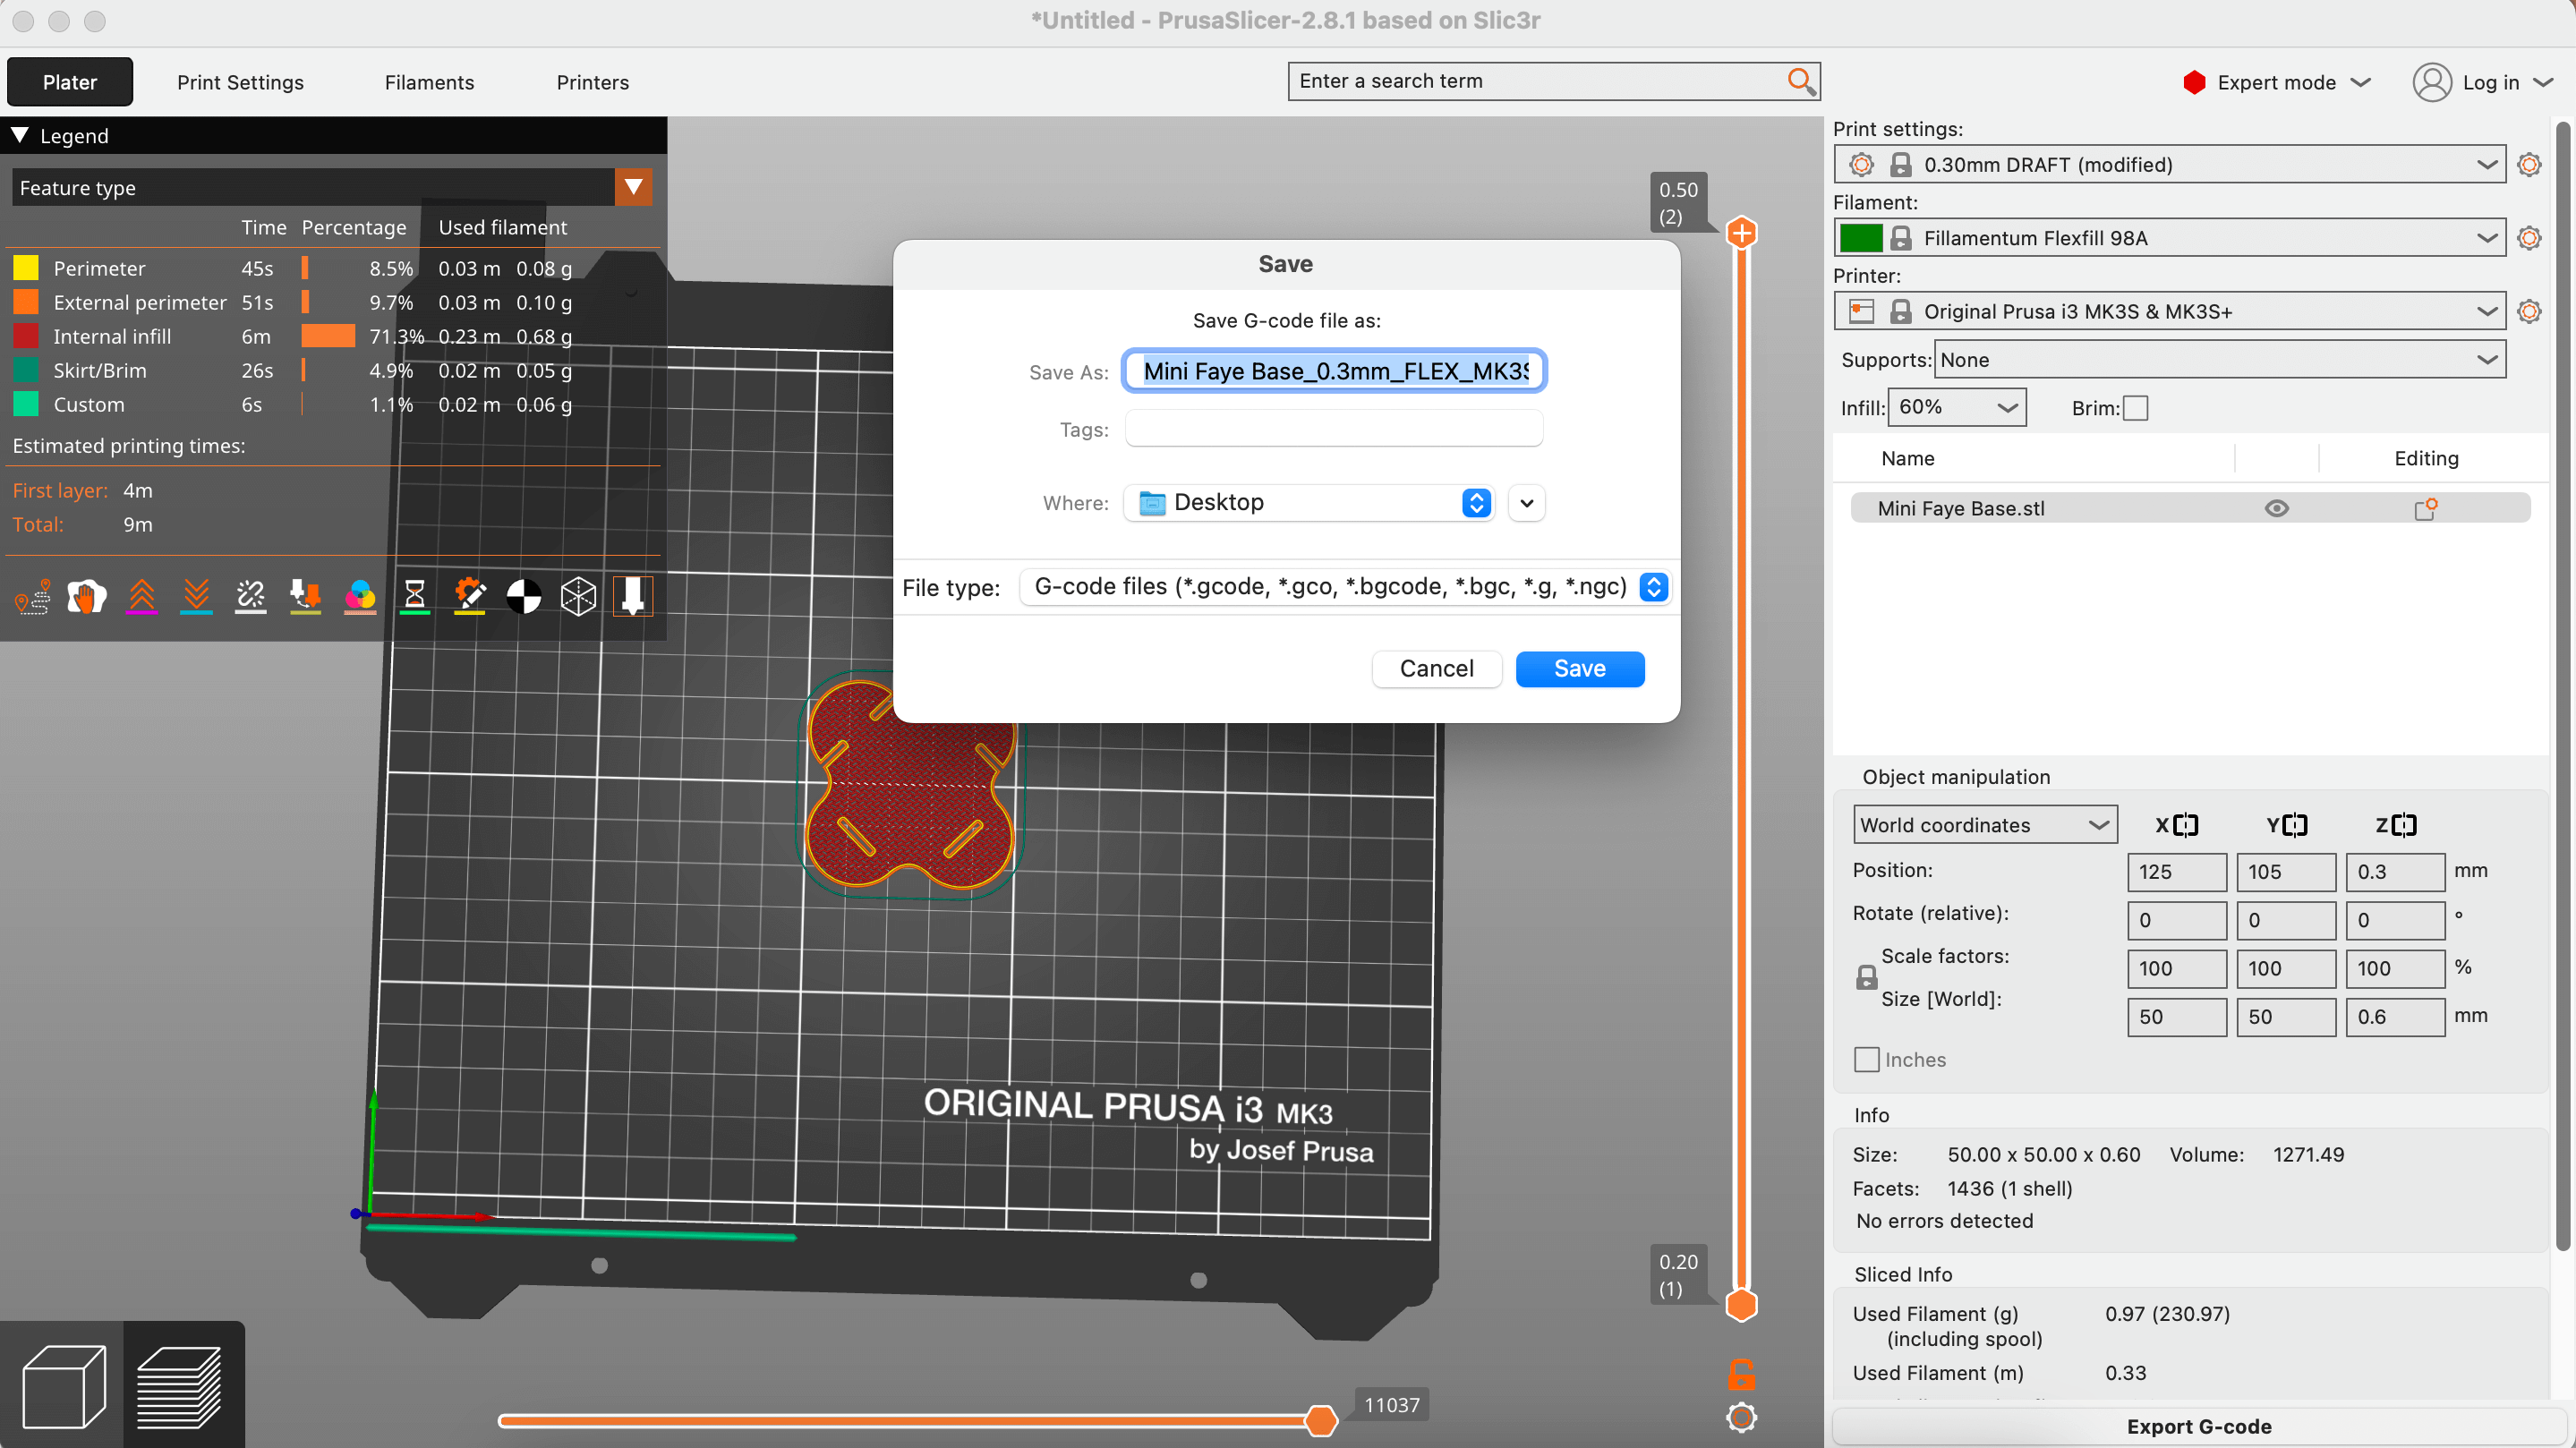Toggle Travel moves visibility icon
Viewport: 2576px width, 1448px height.
tap(32, 597)
